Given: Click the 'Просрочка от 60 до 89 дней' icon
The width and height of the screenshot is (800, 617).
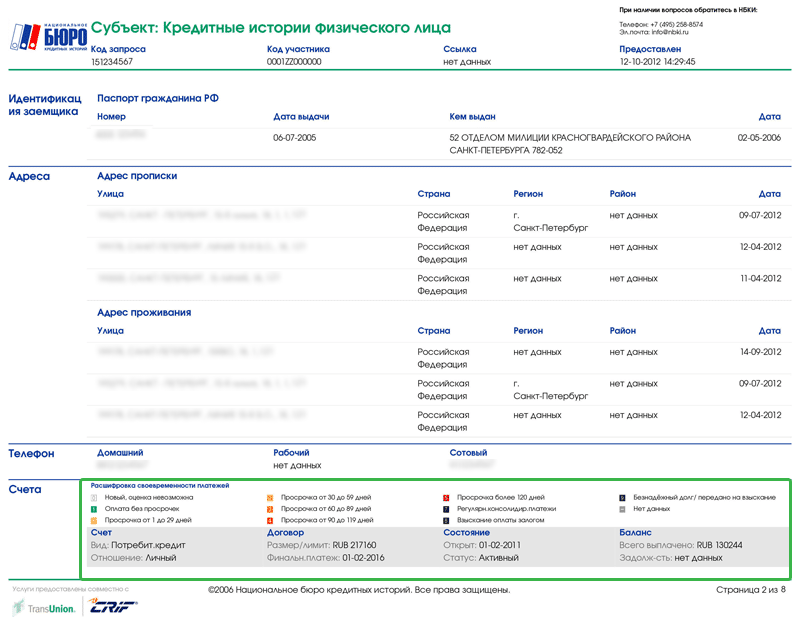Looking at the screenshot, I should (x=270, y=509).
